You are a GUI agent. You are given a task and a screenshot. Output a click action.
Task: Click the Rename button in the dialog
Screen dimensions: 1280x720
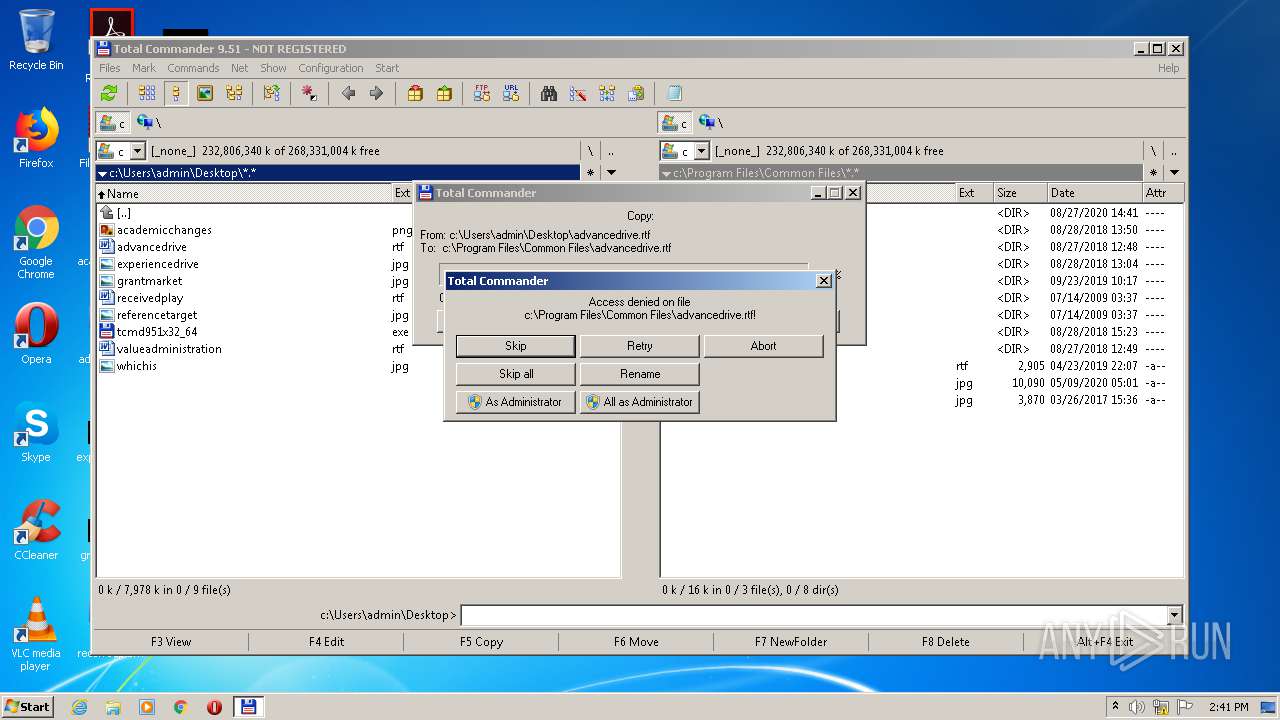(x=640, y=374)
